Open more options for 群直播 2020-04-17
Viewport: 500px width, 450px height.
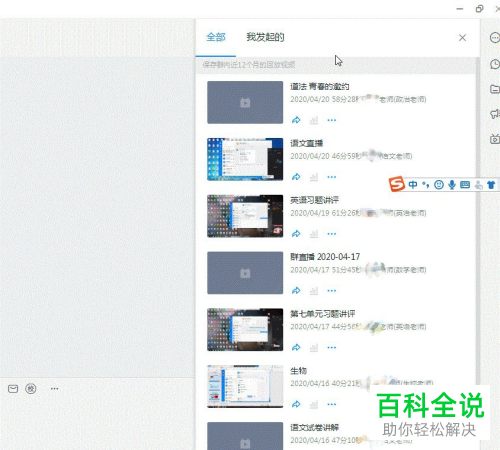tap(332, 291)
